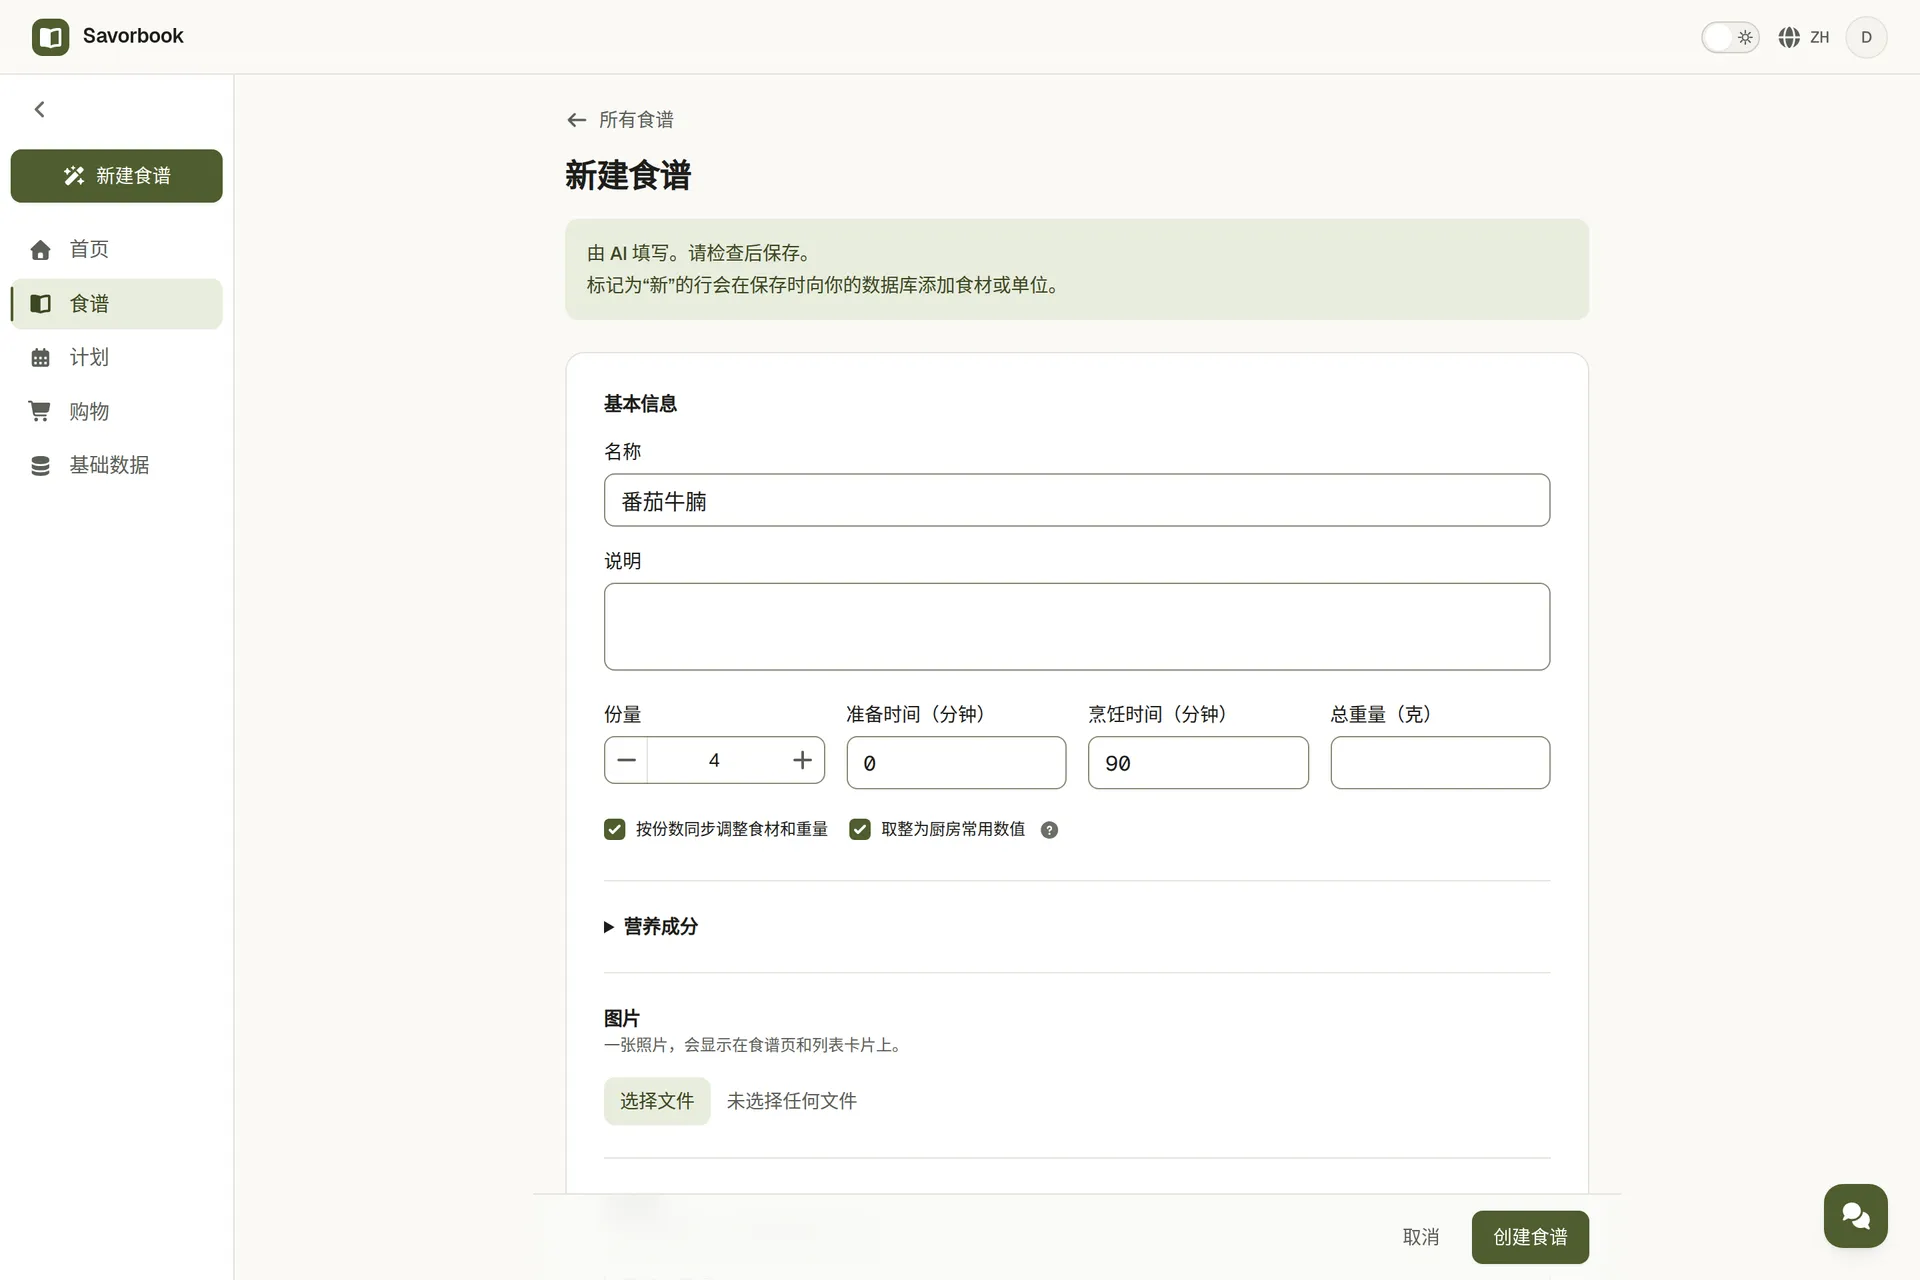Click the 选择文件 upload button
The height and width of the screenshot is (1280, 1920).
coord(657,1101)
